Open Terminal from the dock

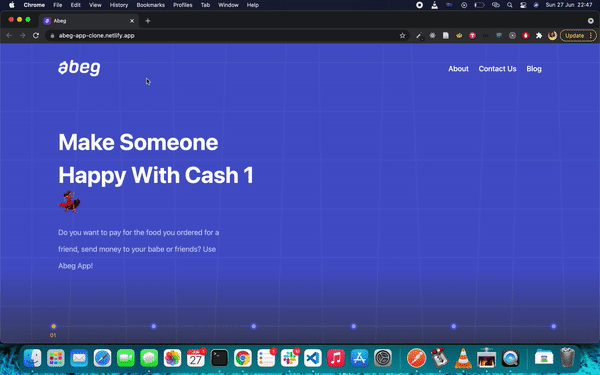click(219, 359)
